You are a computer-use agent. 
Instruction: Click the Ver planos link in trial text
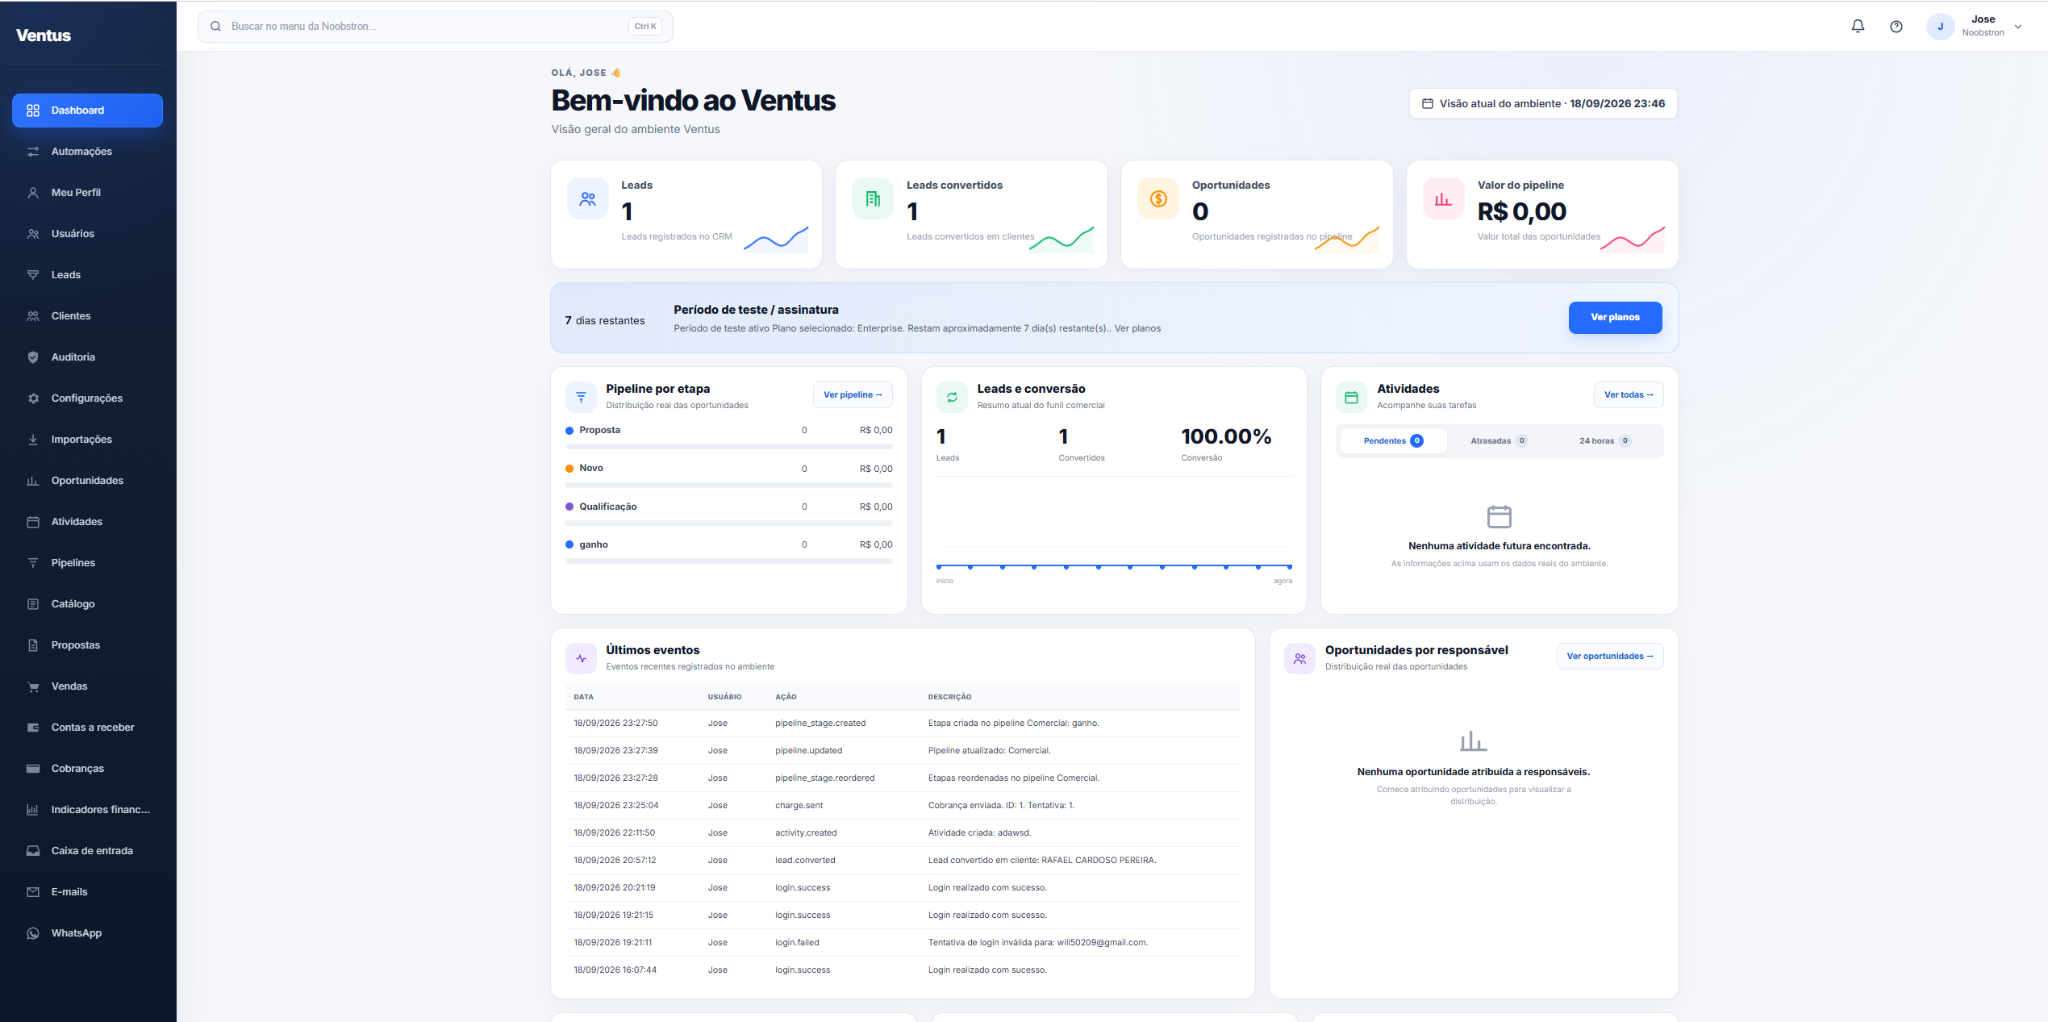[1138, 329]
